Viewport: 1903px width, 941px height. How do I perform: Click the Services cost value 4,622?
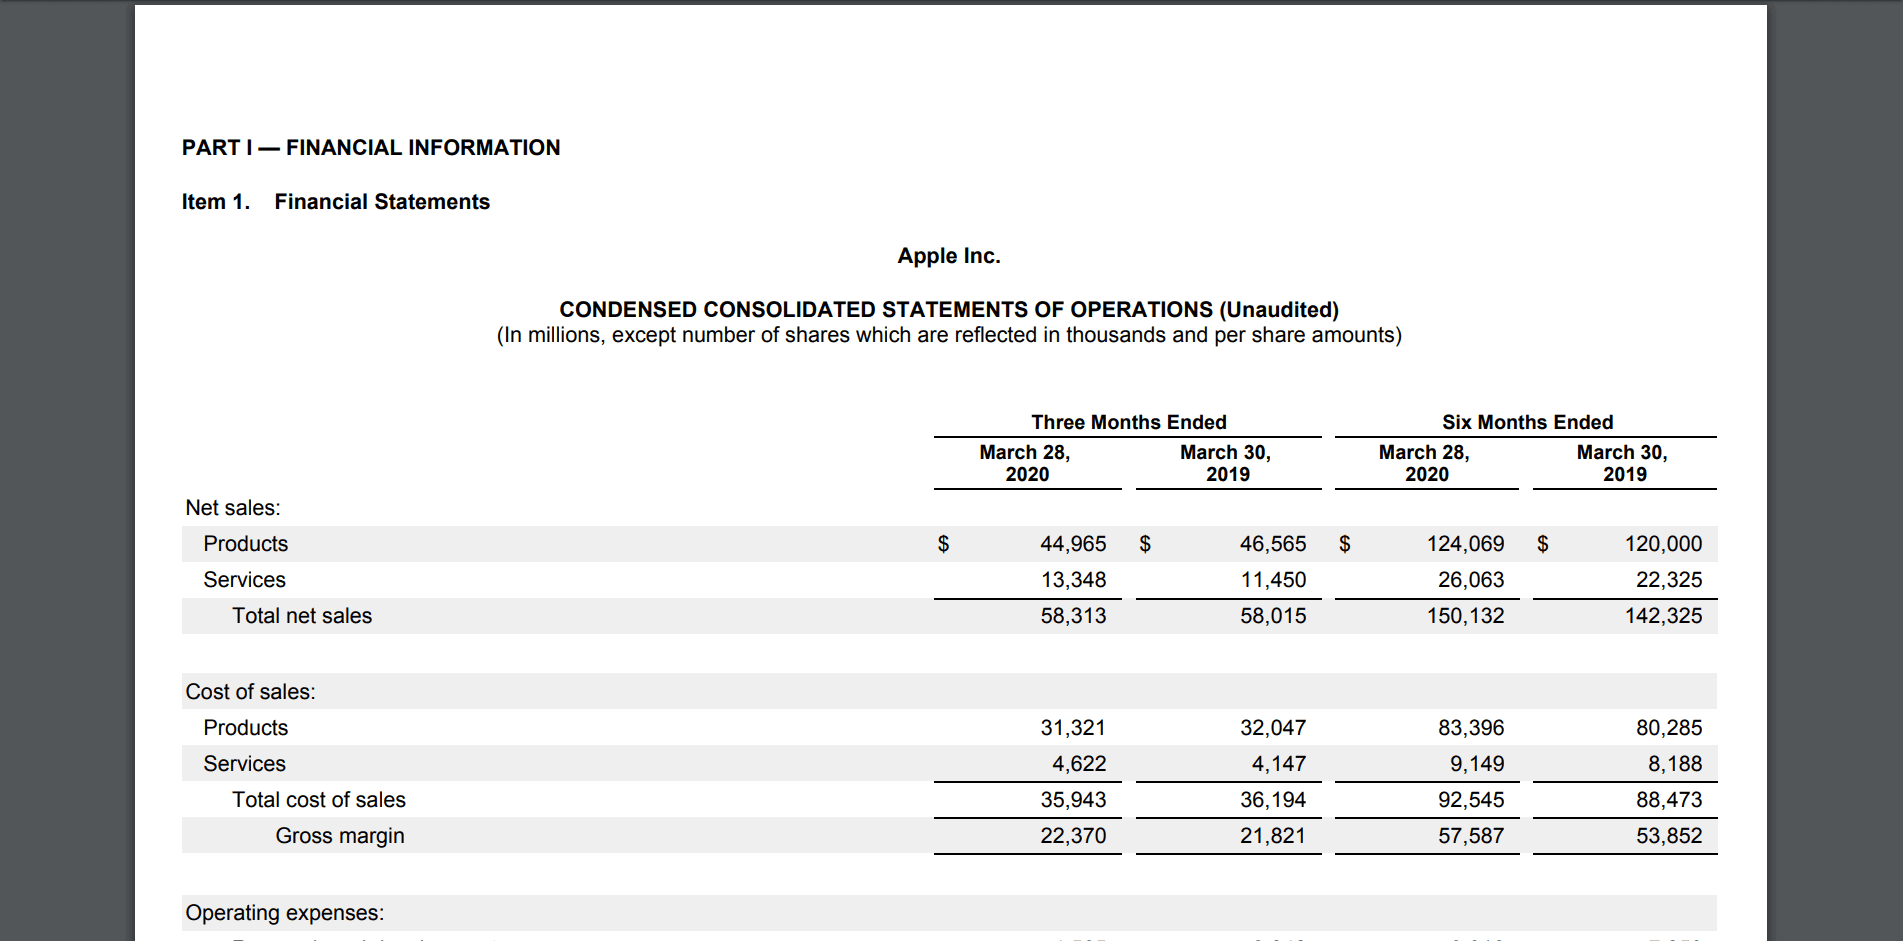coord(1079,764)
